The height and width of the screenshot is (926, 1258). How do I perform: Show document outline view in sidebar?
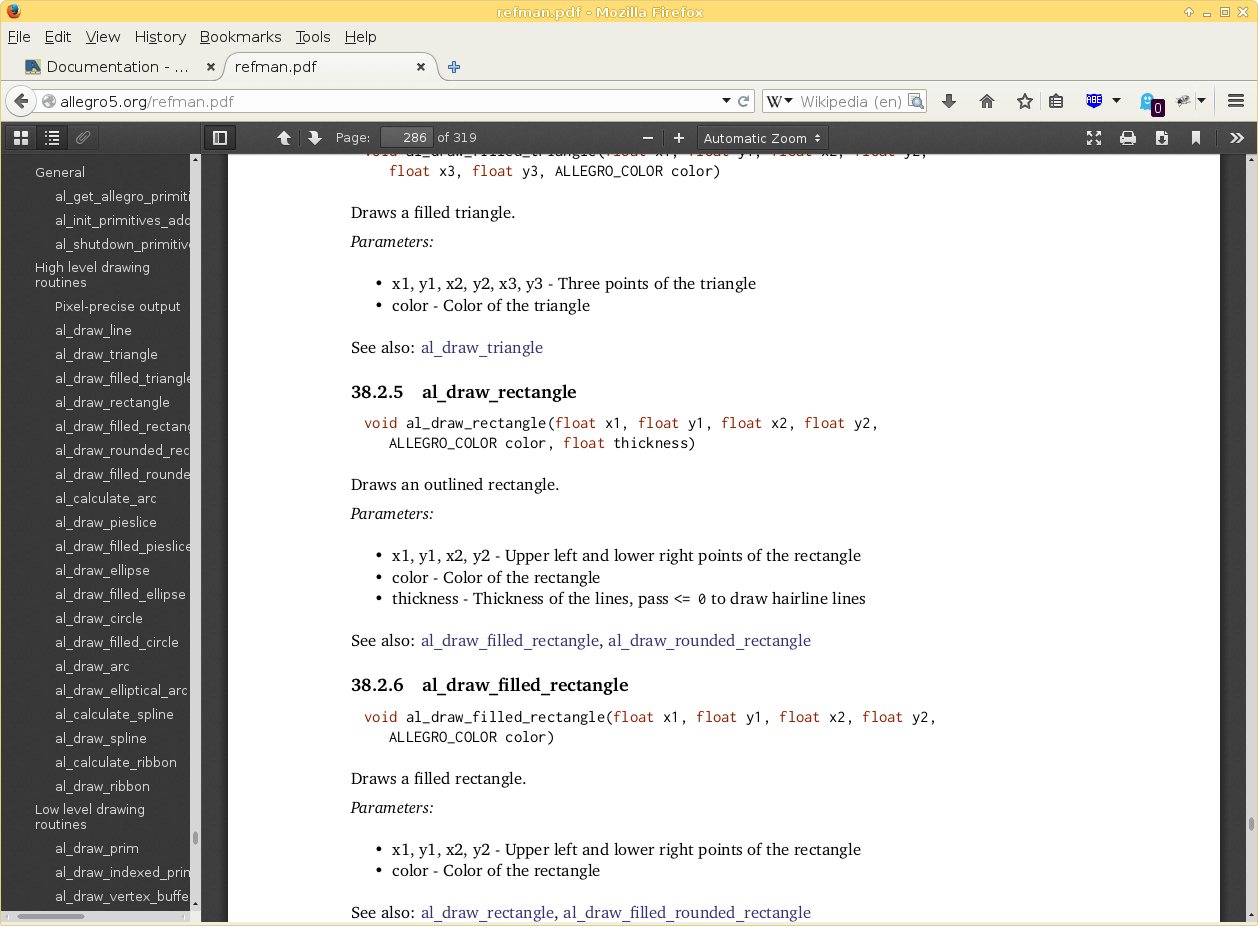pos(52,138)
